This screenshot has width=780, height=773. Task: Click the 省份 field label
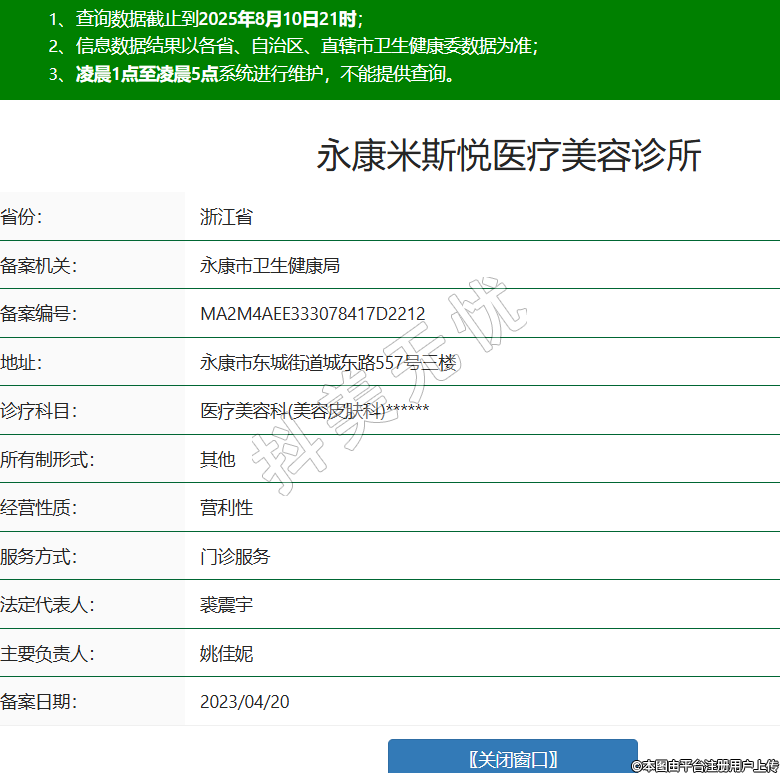click(22, 217)
